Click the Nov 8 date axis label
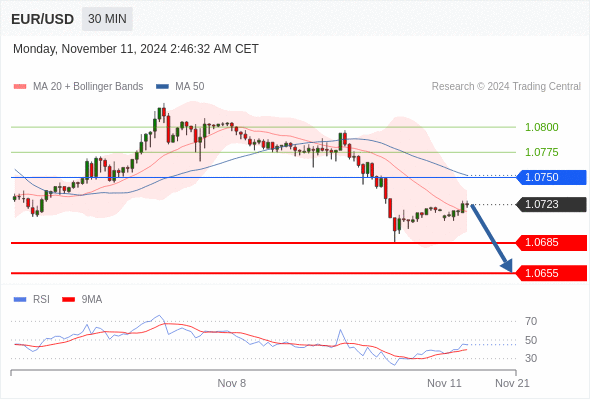This screenshot has width=590, height=400. coord(232,383)
